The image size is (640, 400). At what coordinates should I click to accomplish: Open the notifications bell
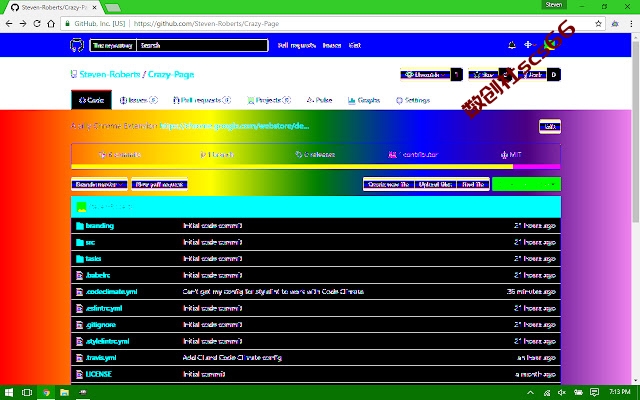pyautogui.click(x=512, y=45)
